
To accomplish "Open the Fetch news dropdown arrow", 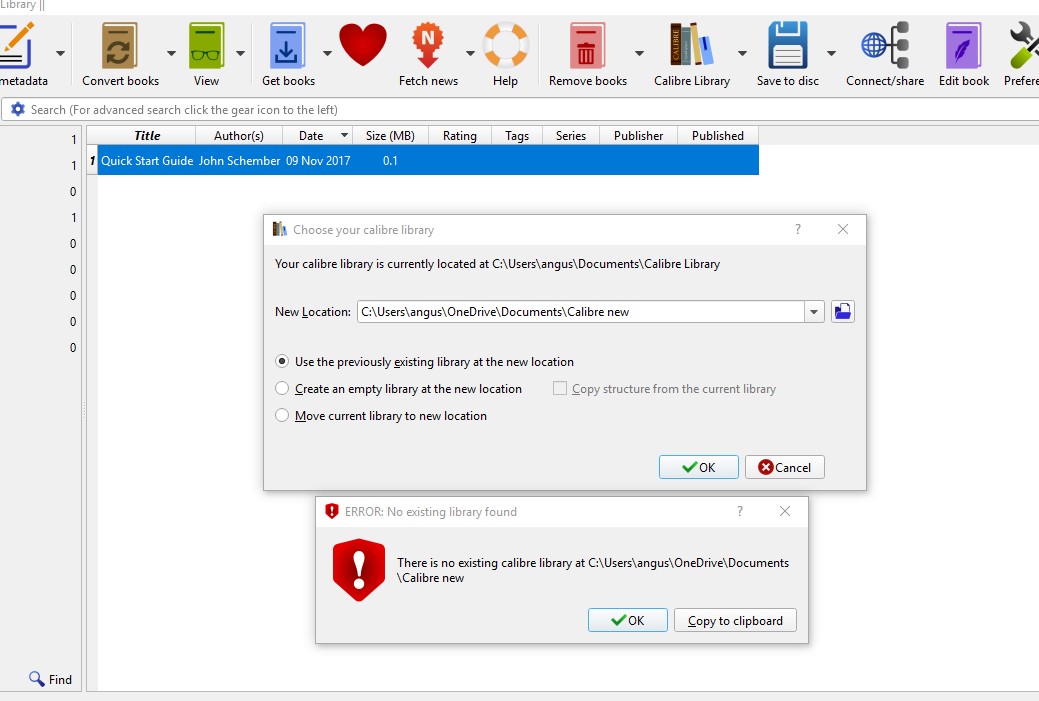I will (470, 53).
